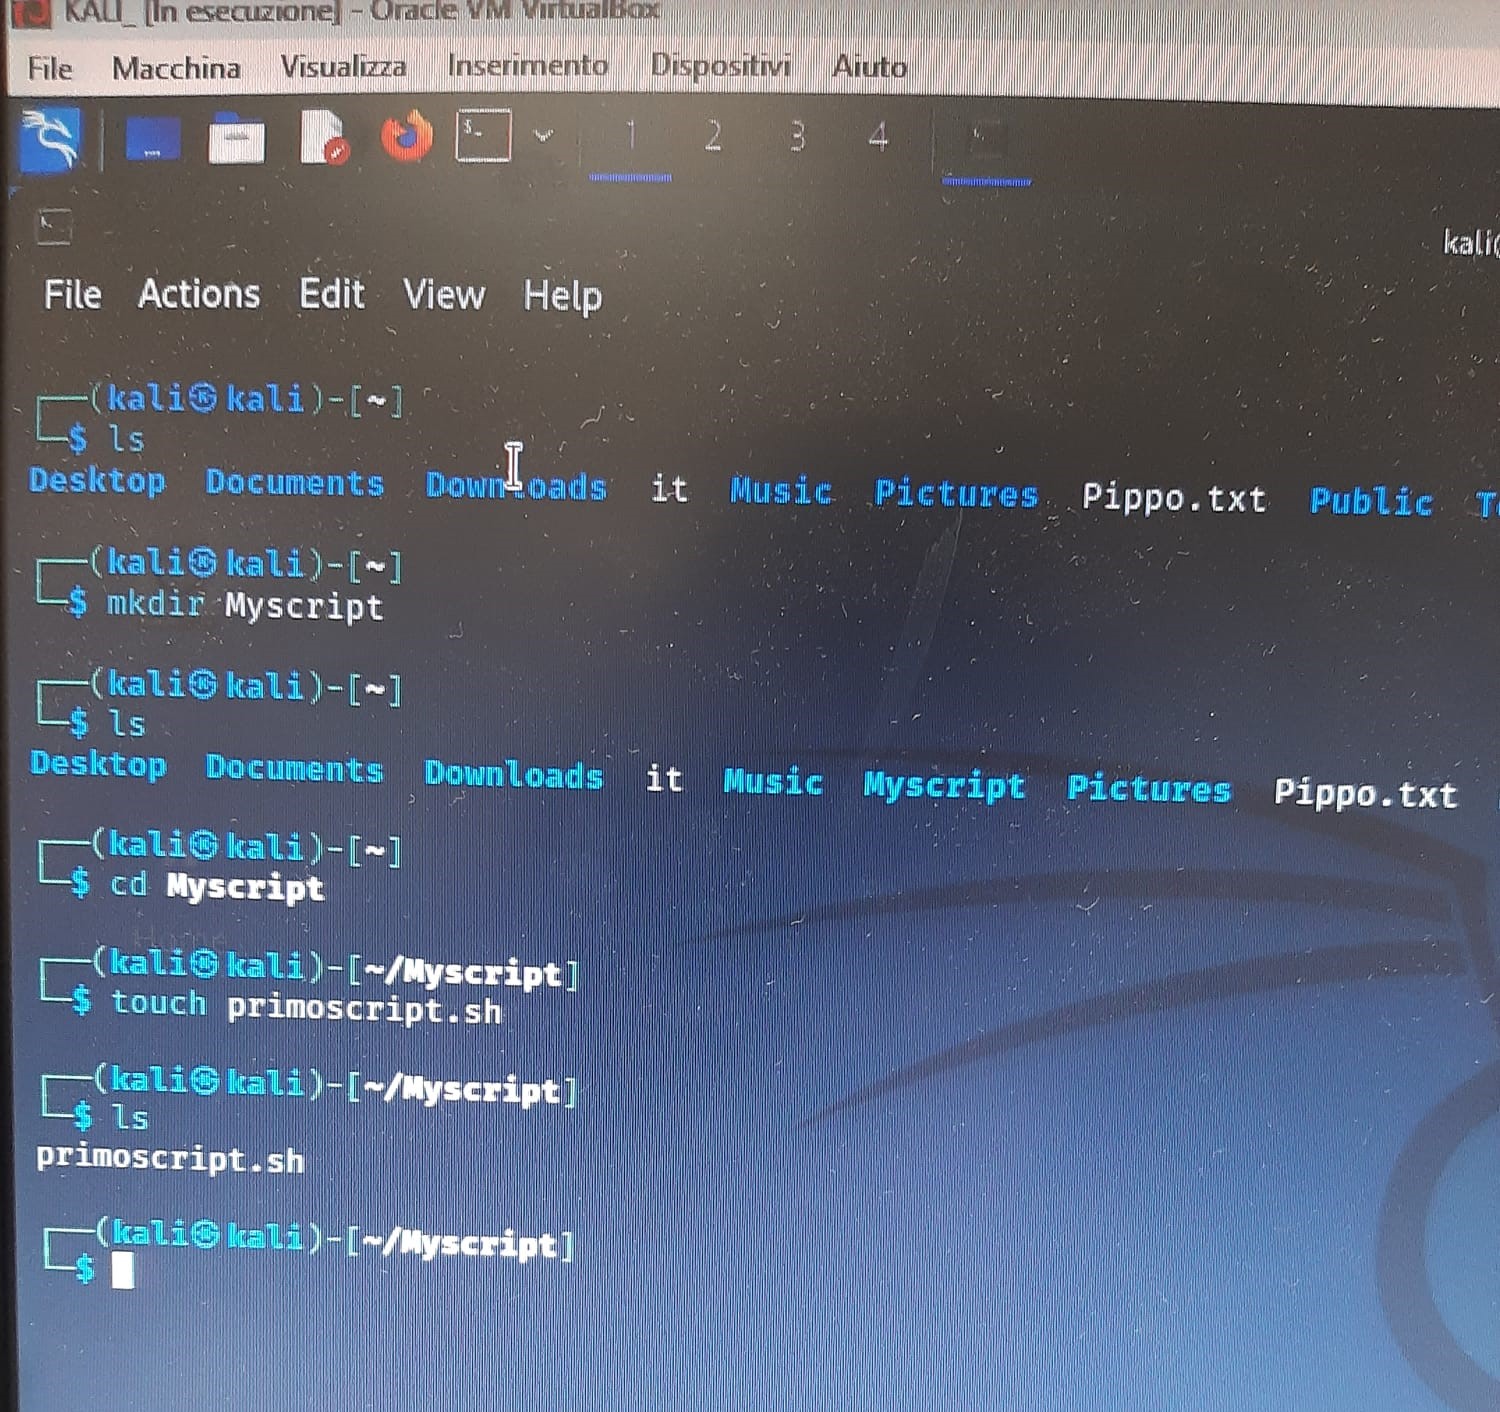Launch Firefox from the panel
Image resolution: width=1500 pixels, height=1412 pixels.
406,137
